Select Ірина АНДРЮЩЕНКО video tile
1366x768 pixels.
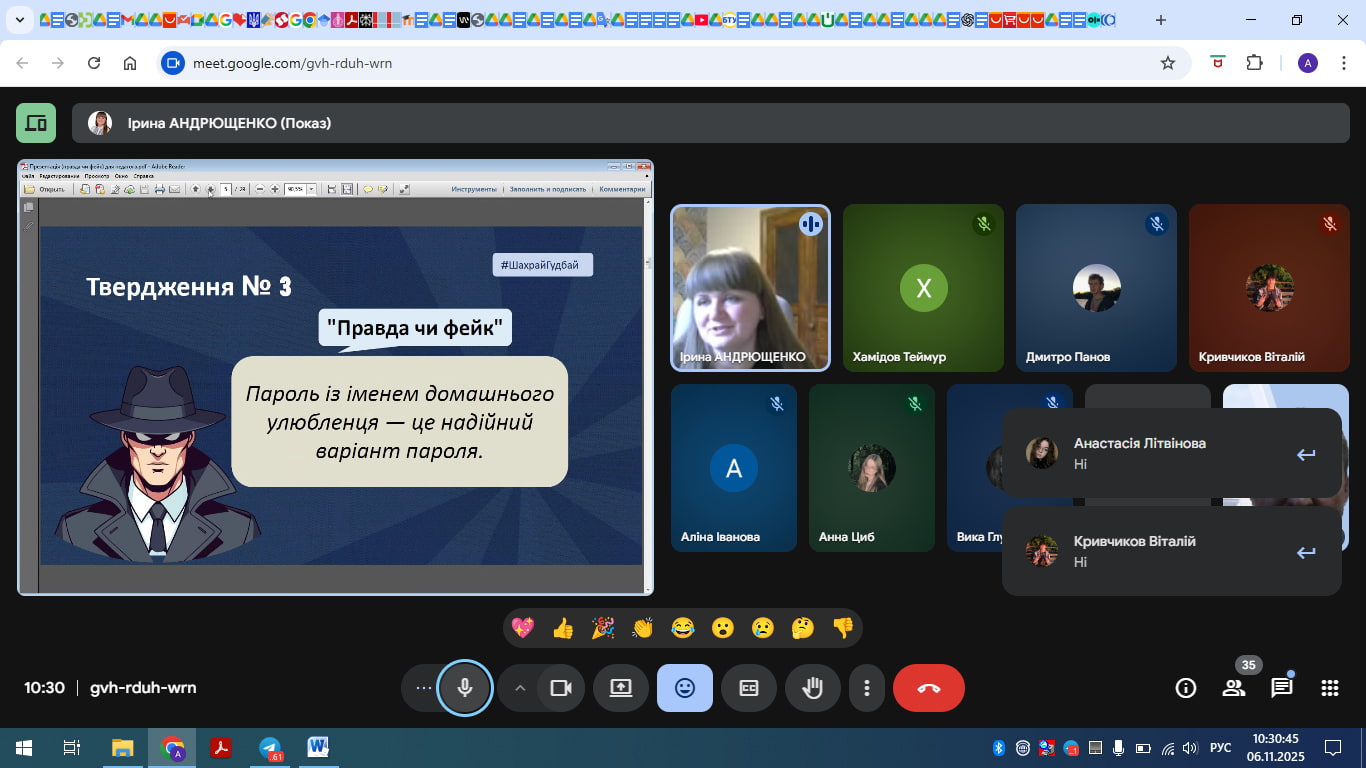750,288
